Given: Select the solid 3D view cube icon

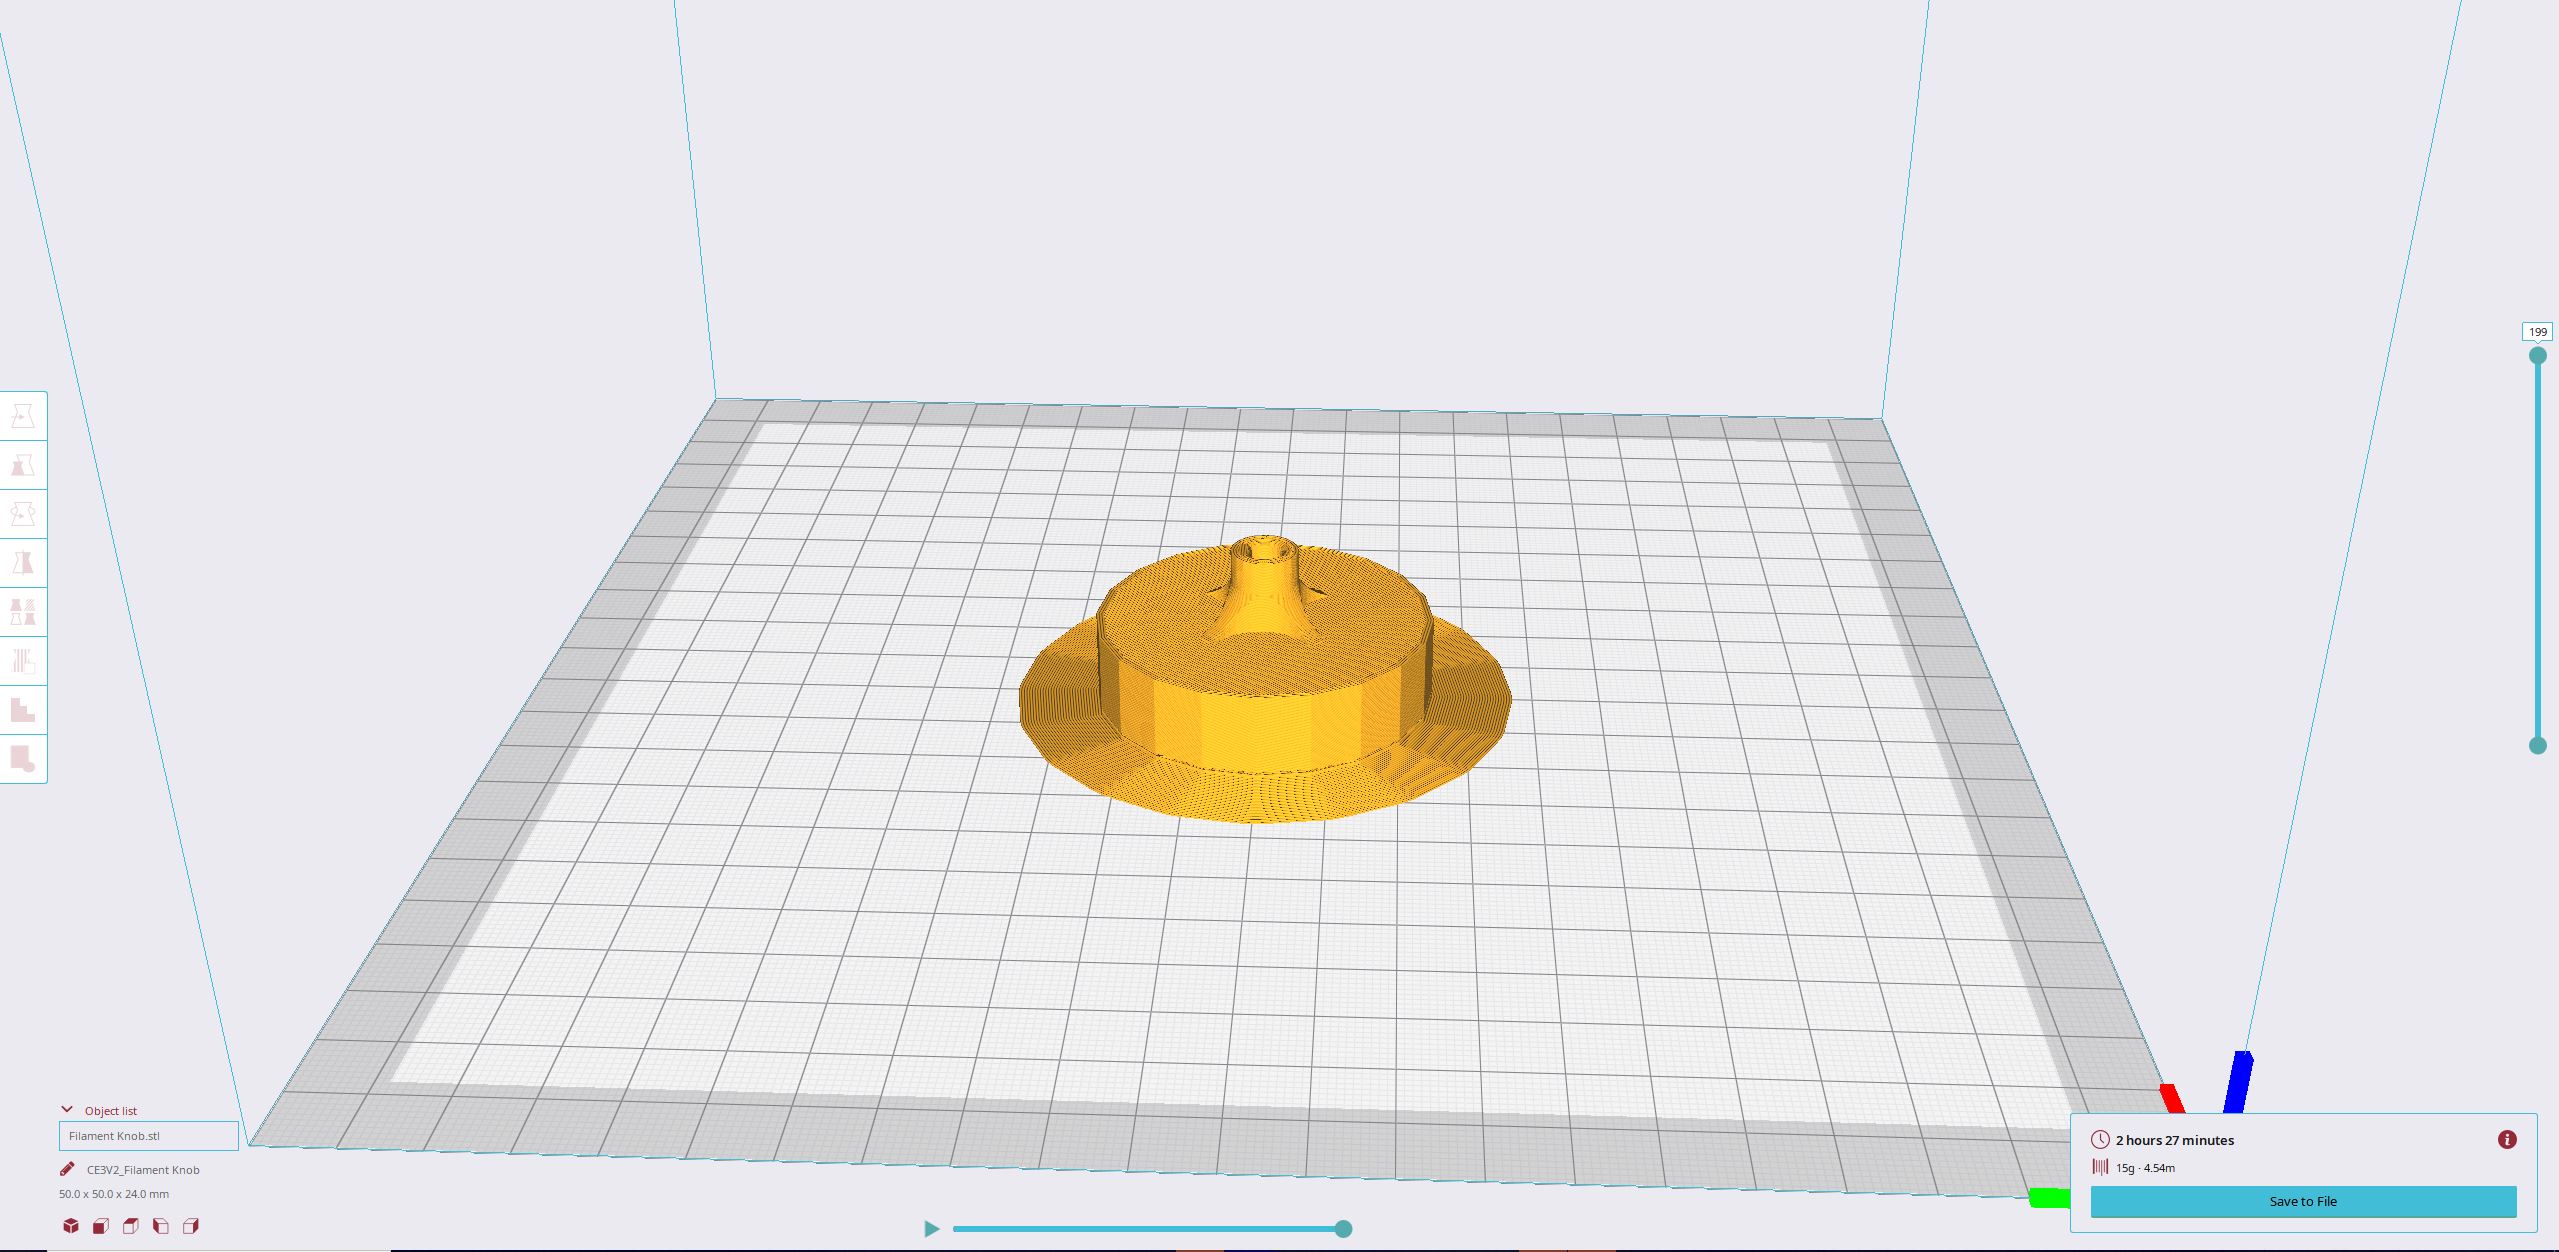Looking at the screenshot, I should pos(70,1225).
